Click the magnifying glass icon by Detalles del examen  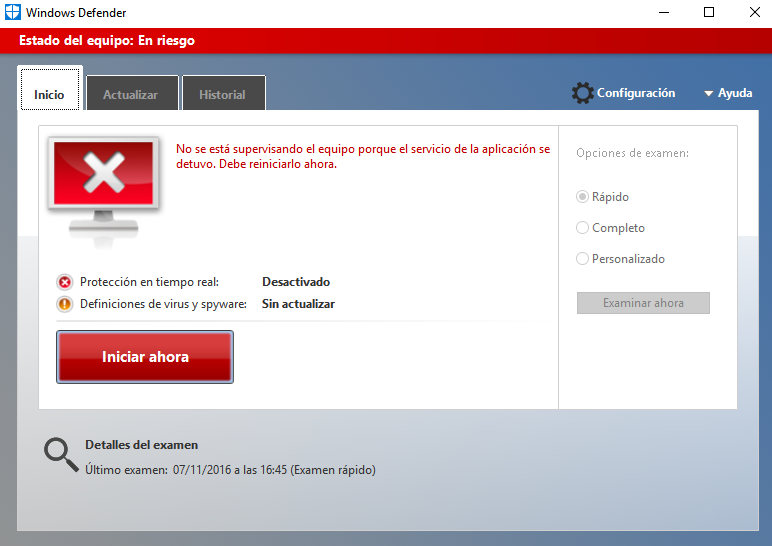61,455
